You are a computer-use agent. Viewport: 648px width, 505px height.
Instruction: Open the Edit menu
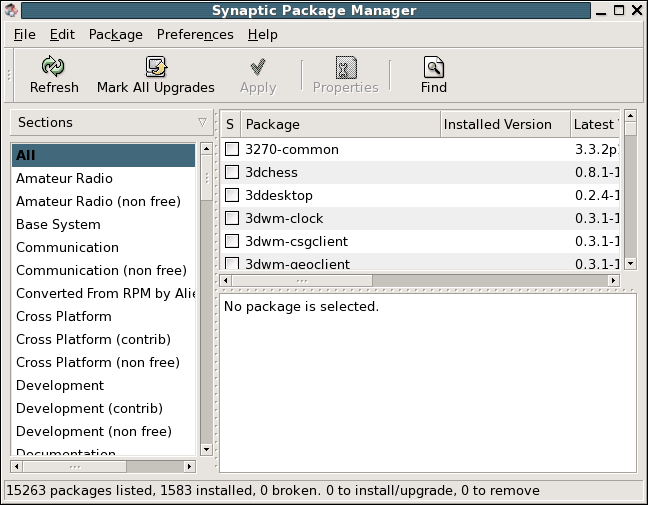pyautogui.click(x=62, y=35)
